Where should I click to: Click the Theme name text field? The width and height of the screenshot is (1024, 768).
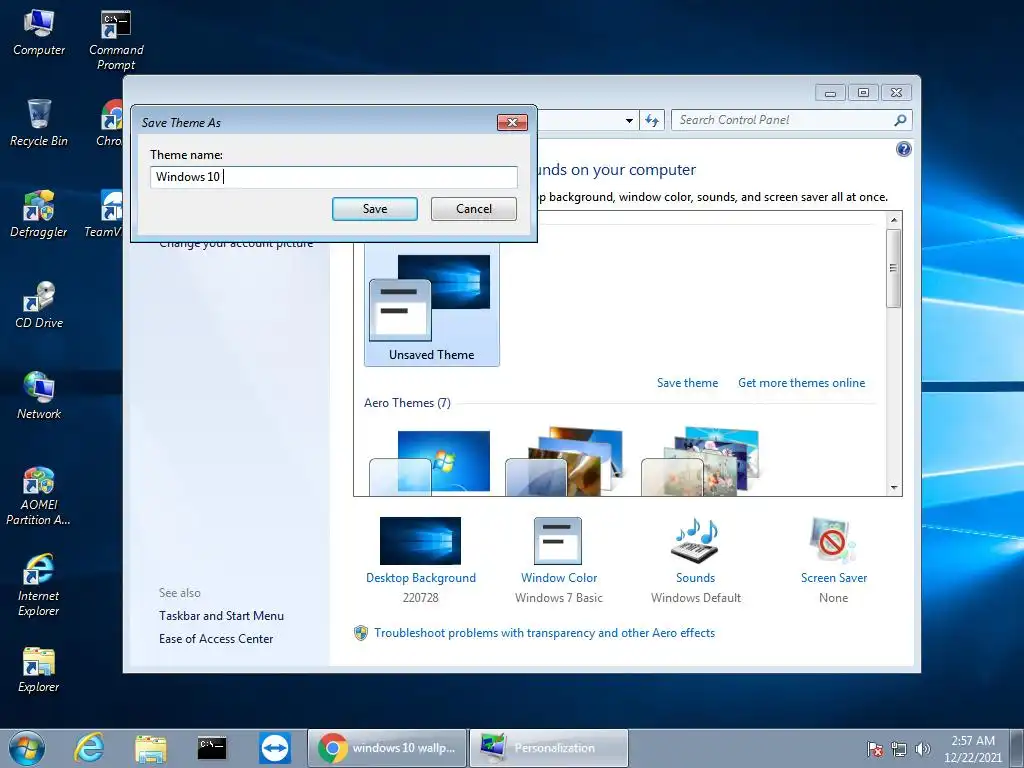click(334, 177)
